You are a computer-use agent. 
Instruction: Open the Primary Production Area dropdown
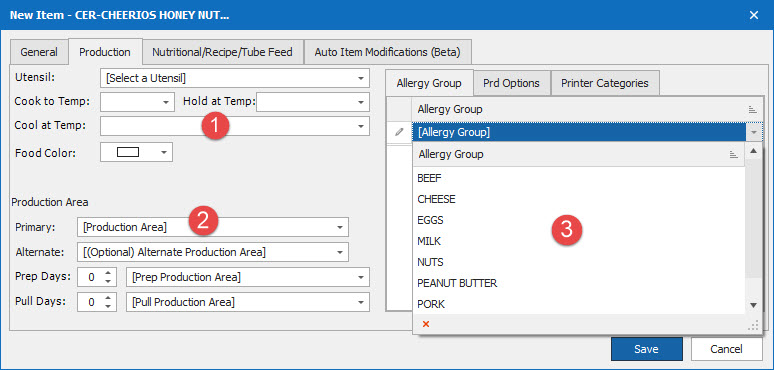coord(340,227)
